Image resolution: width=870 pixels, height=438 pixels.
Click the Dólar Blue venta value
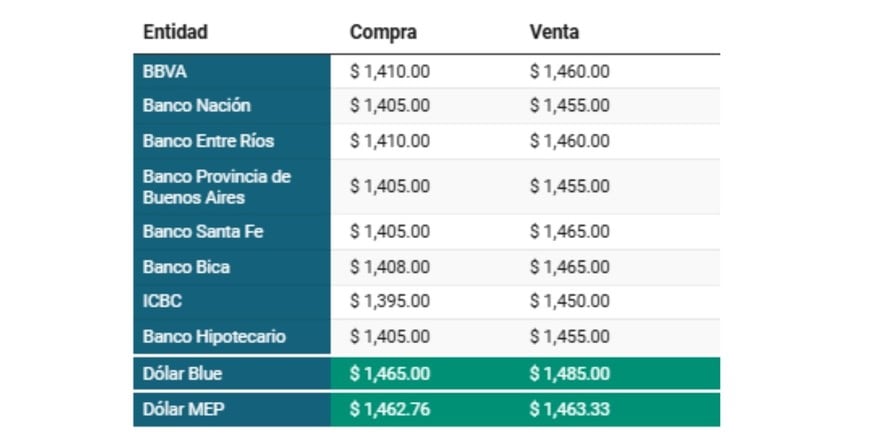tap(570, 374)
